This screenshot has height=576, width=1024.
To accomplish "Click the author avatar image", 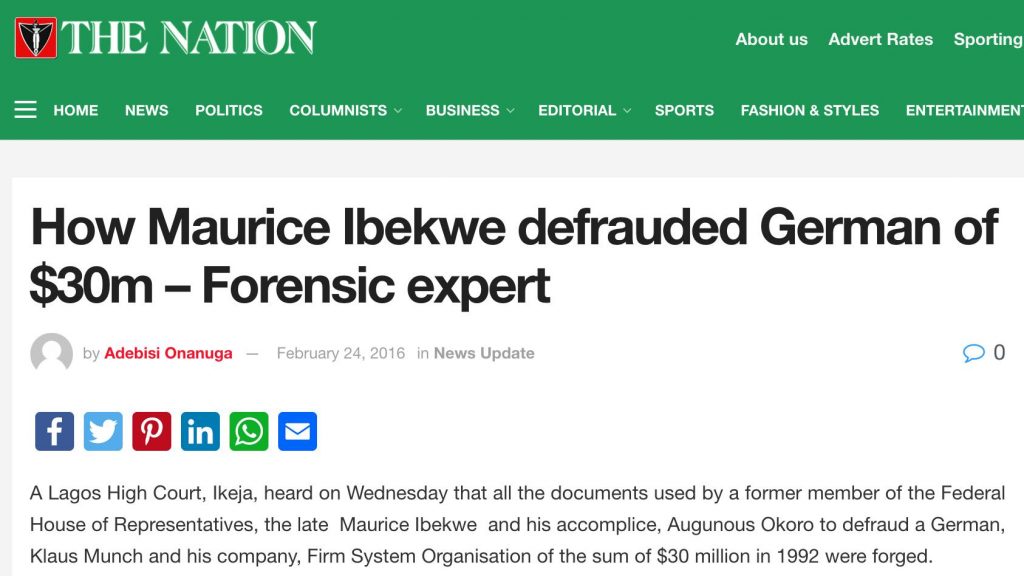I will tap(52, 353).
